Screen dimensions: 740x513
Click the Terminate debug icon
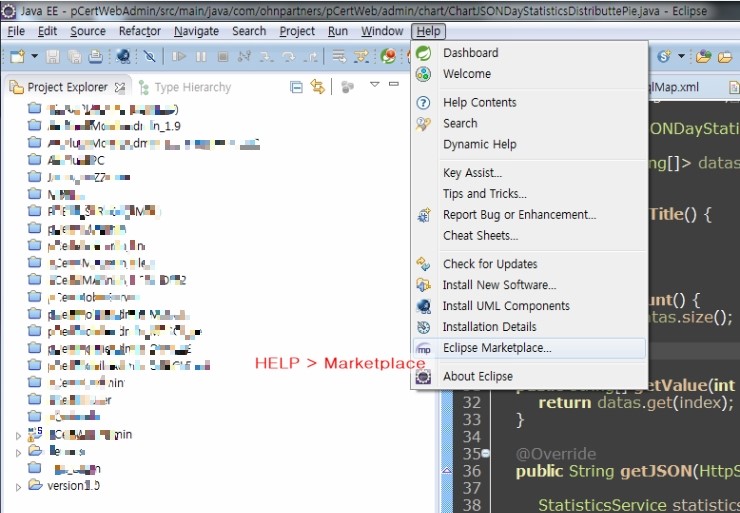pyautogui.click(x=223, y=57)
